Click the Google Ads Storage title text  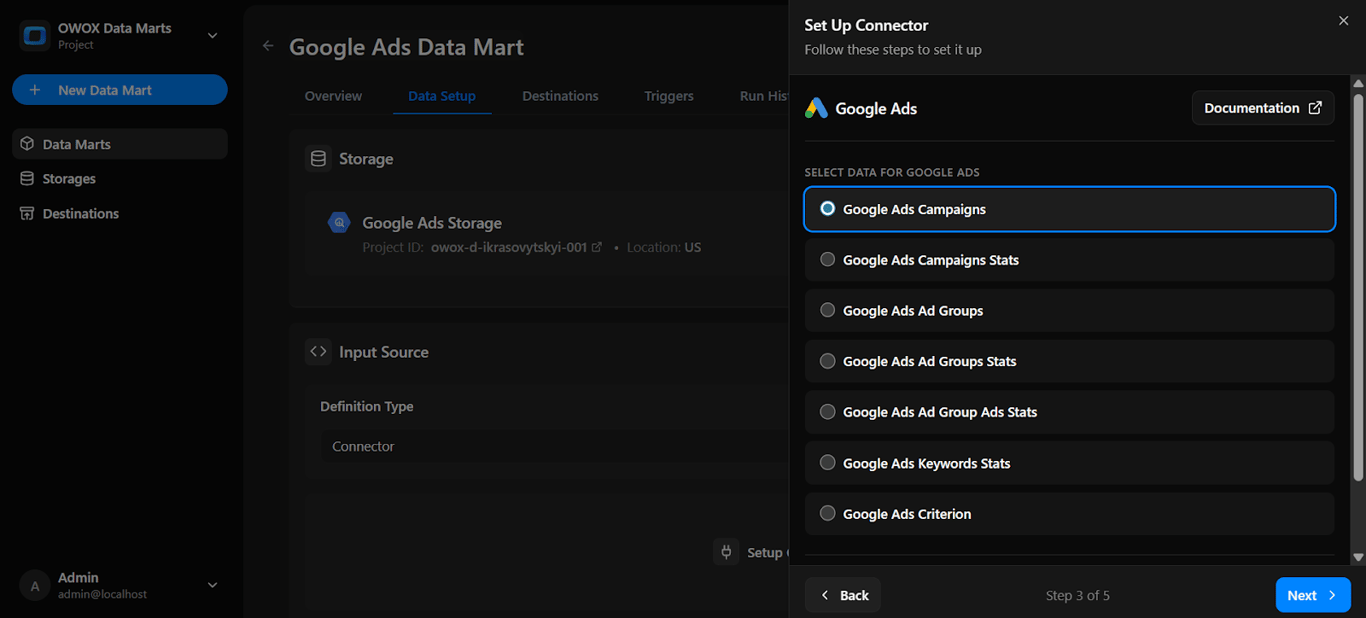432,223
